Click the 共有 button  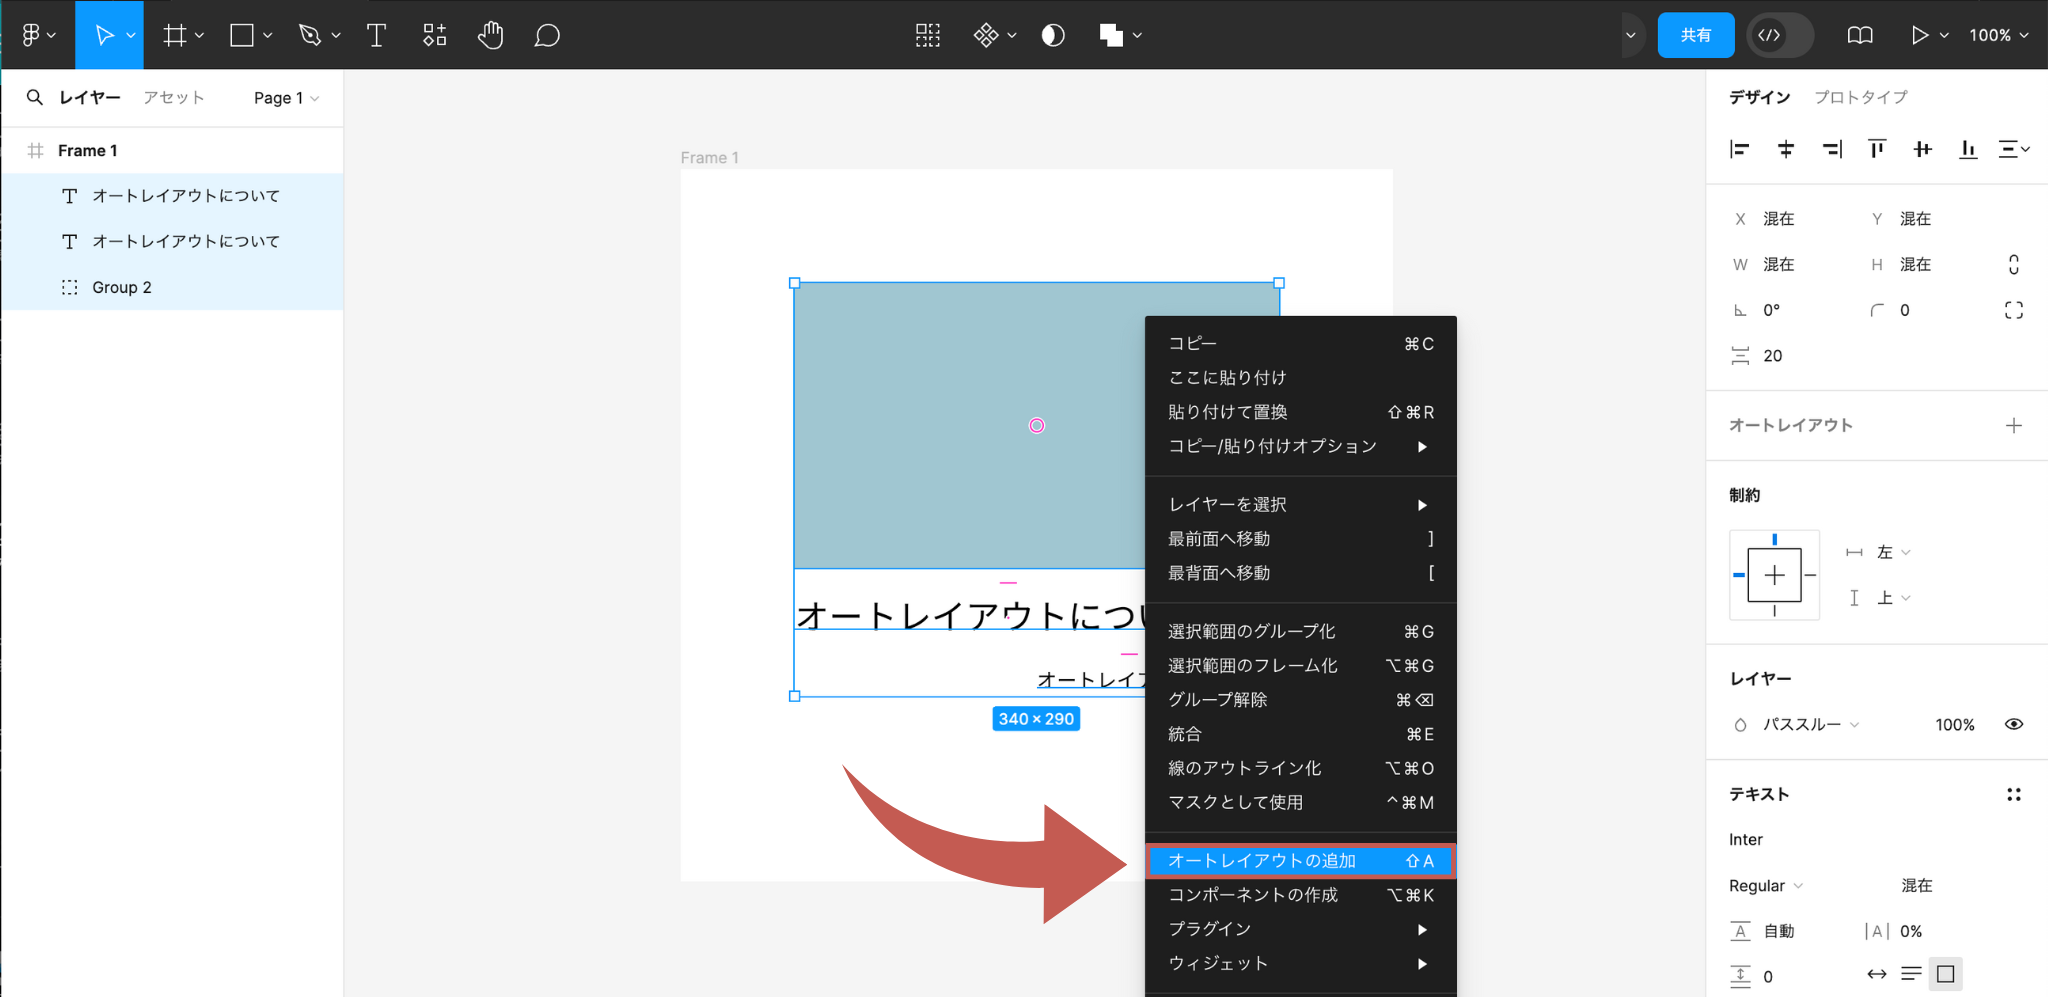pyautogui.click(x=1697, y=35)
